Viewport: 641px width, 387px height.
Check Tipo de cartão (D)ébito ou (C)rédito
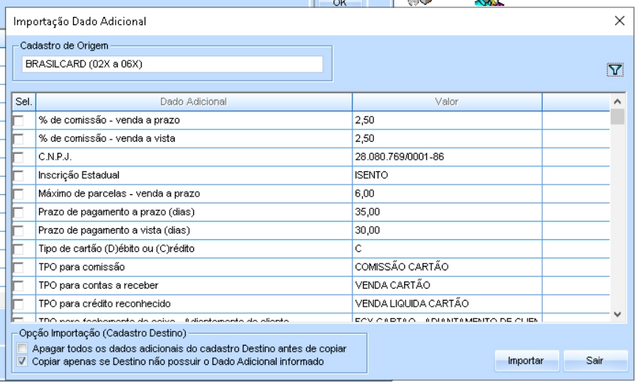pos(19,249)
